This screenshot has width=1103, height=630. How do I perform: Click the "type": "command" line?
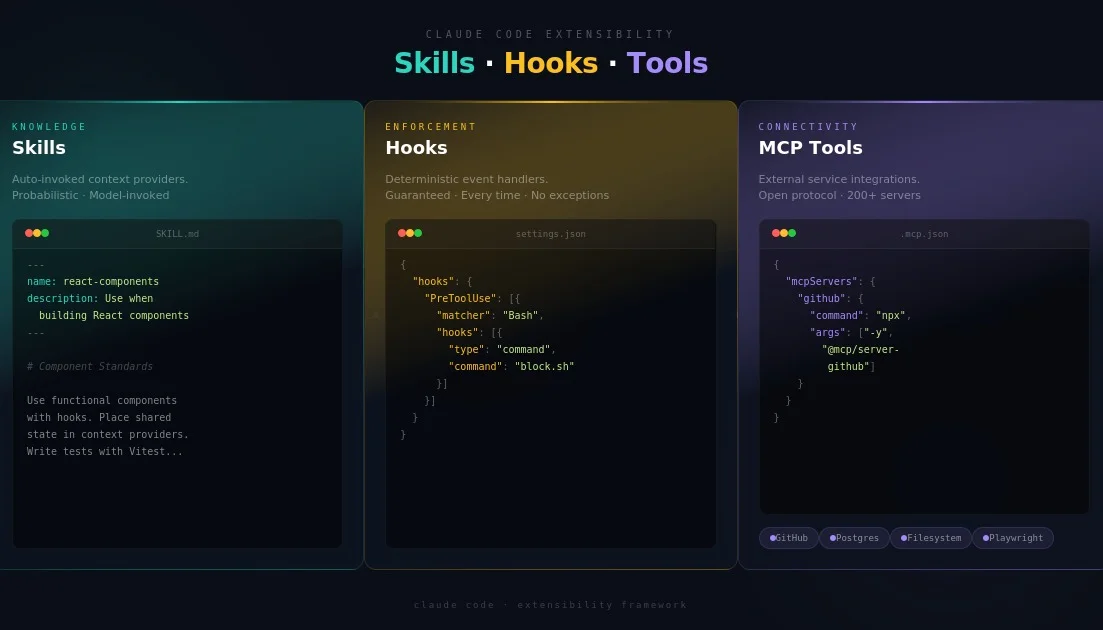[502, 349]
